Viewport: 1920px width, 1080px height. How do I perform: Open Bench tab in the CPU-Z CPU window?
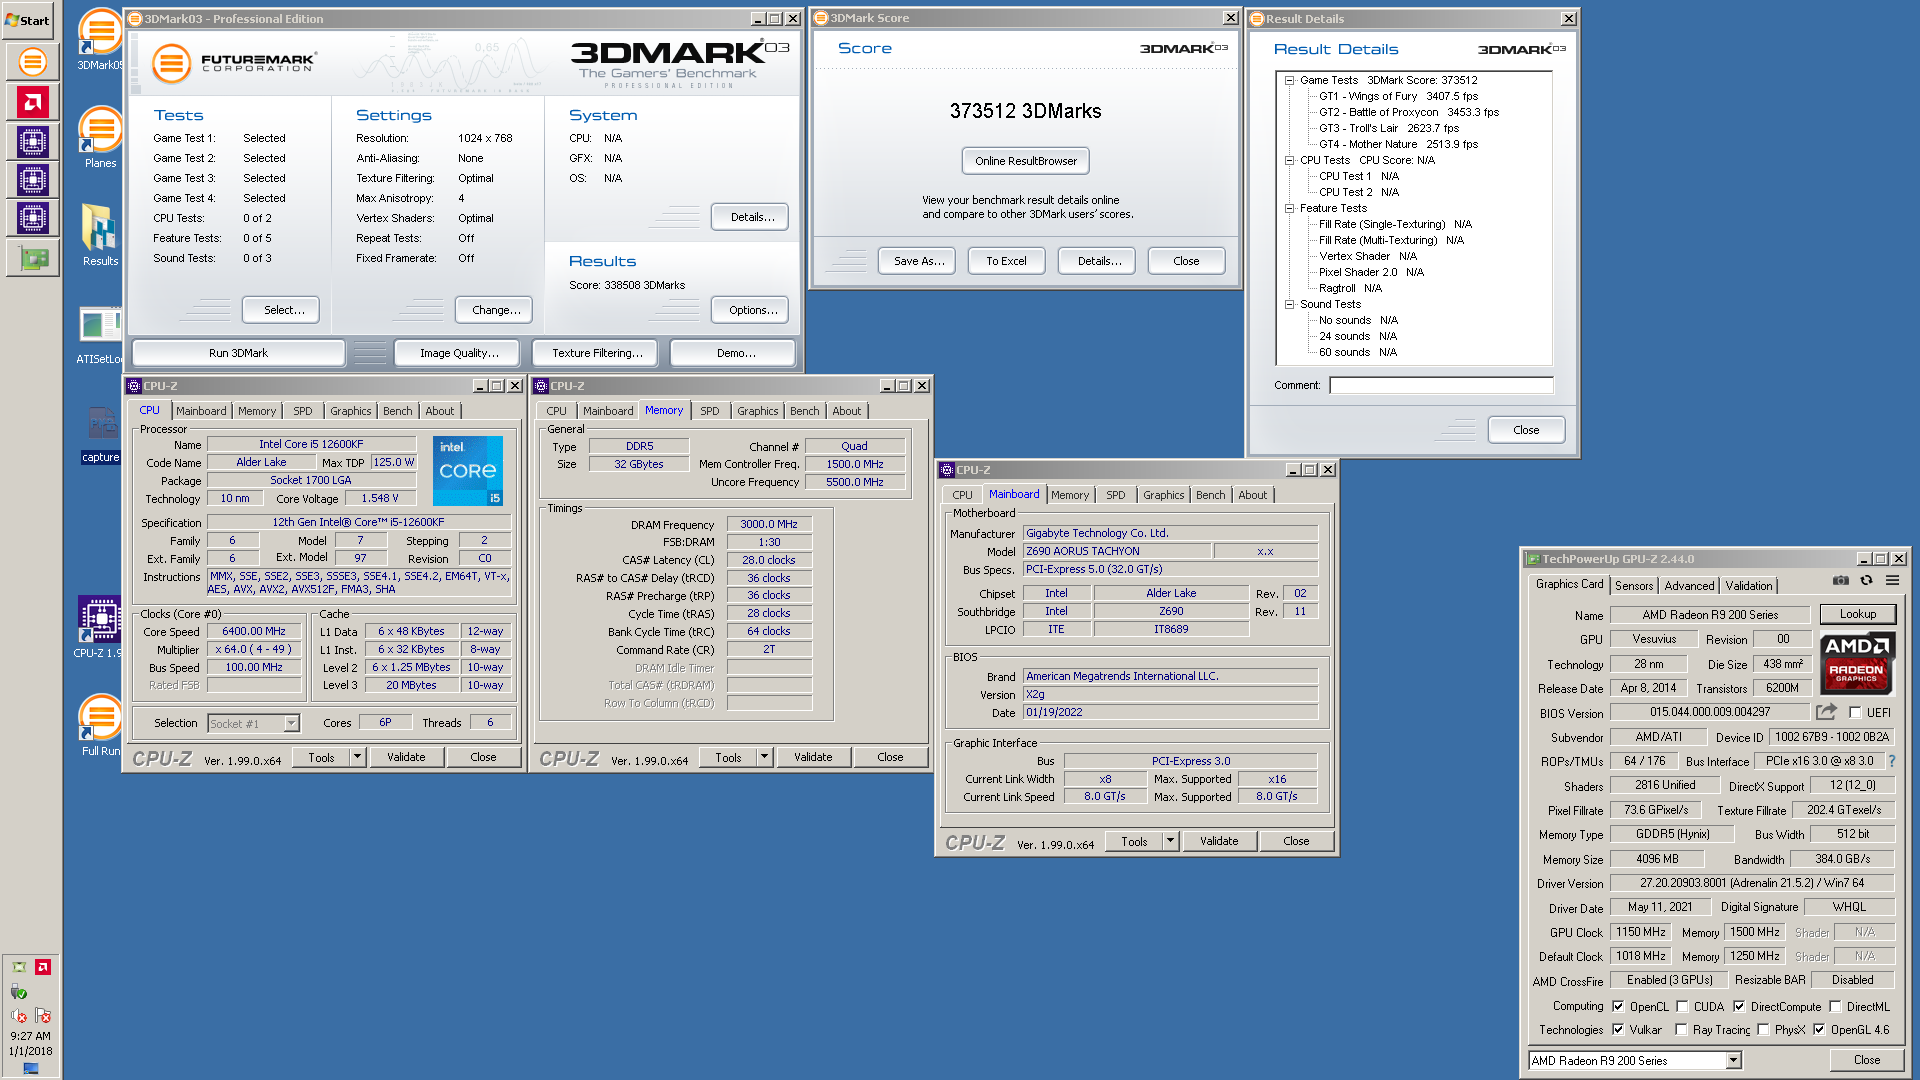[398, 411]
